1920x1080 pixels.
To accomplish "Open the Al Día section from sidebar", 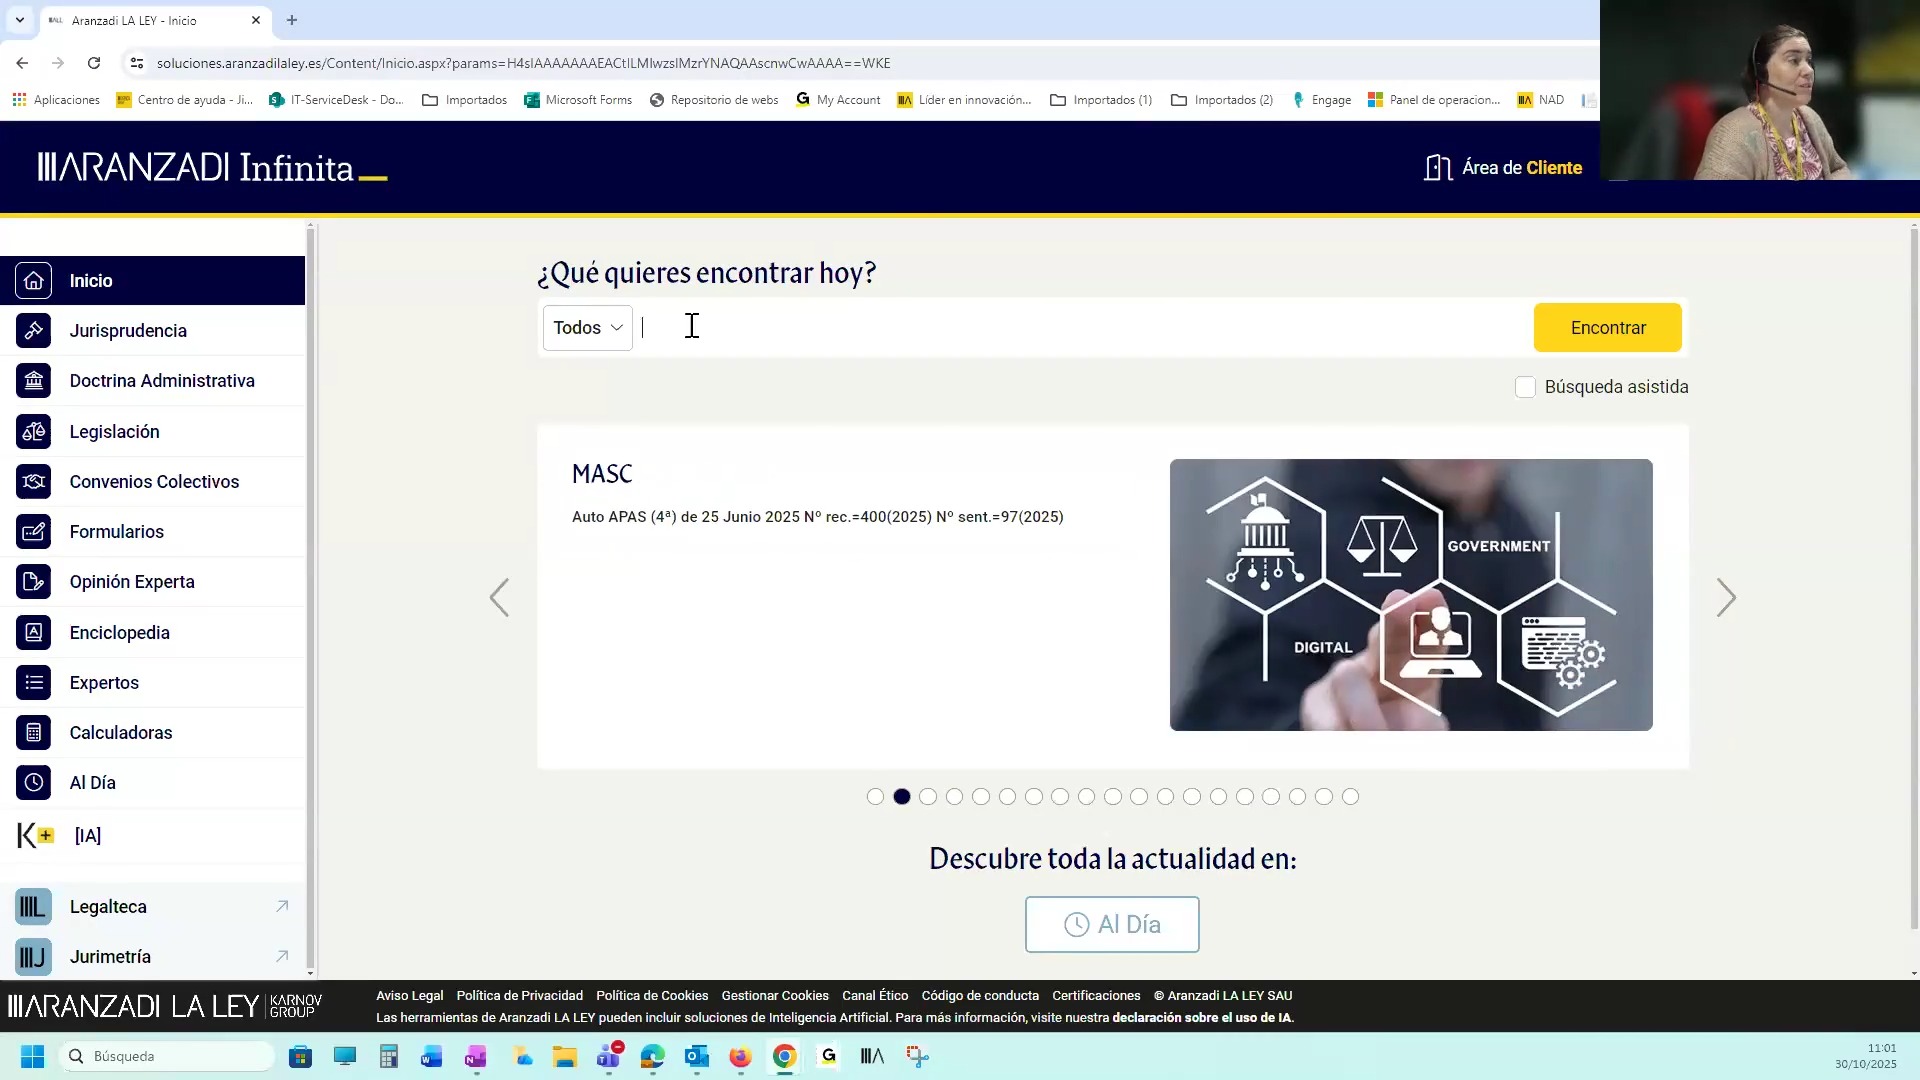I will point(92,782).
